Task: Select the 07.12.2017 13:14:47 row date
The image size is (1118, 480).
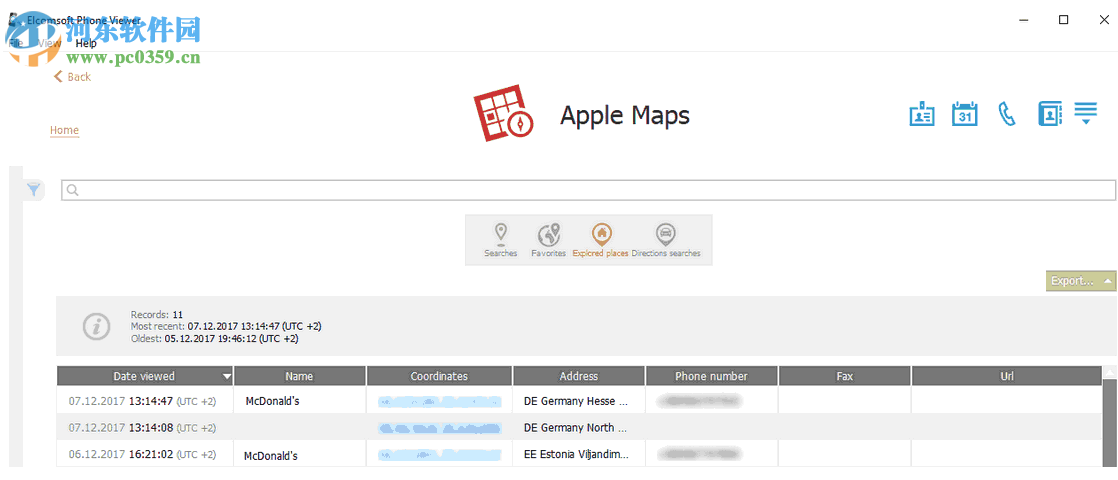Action: (x=142, y=402)
